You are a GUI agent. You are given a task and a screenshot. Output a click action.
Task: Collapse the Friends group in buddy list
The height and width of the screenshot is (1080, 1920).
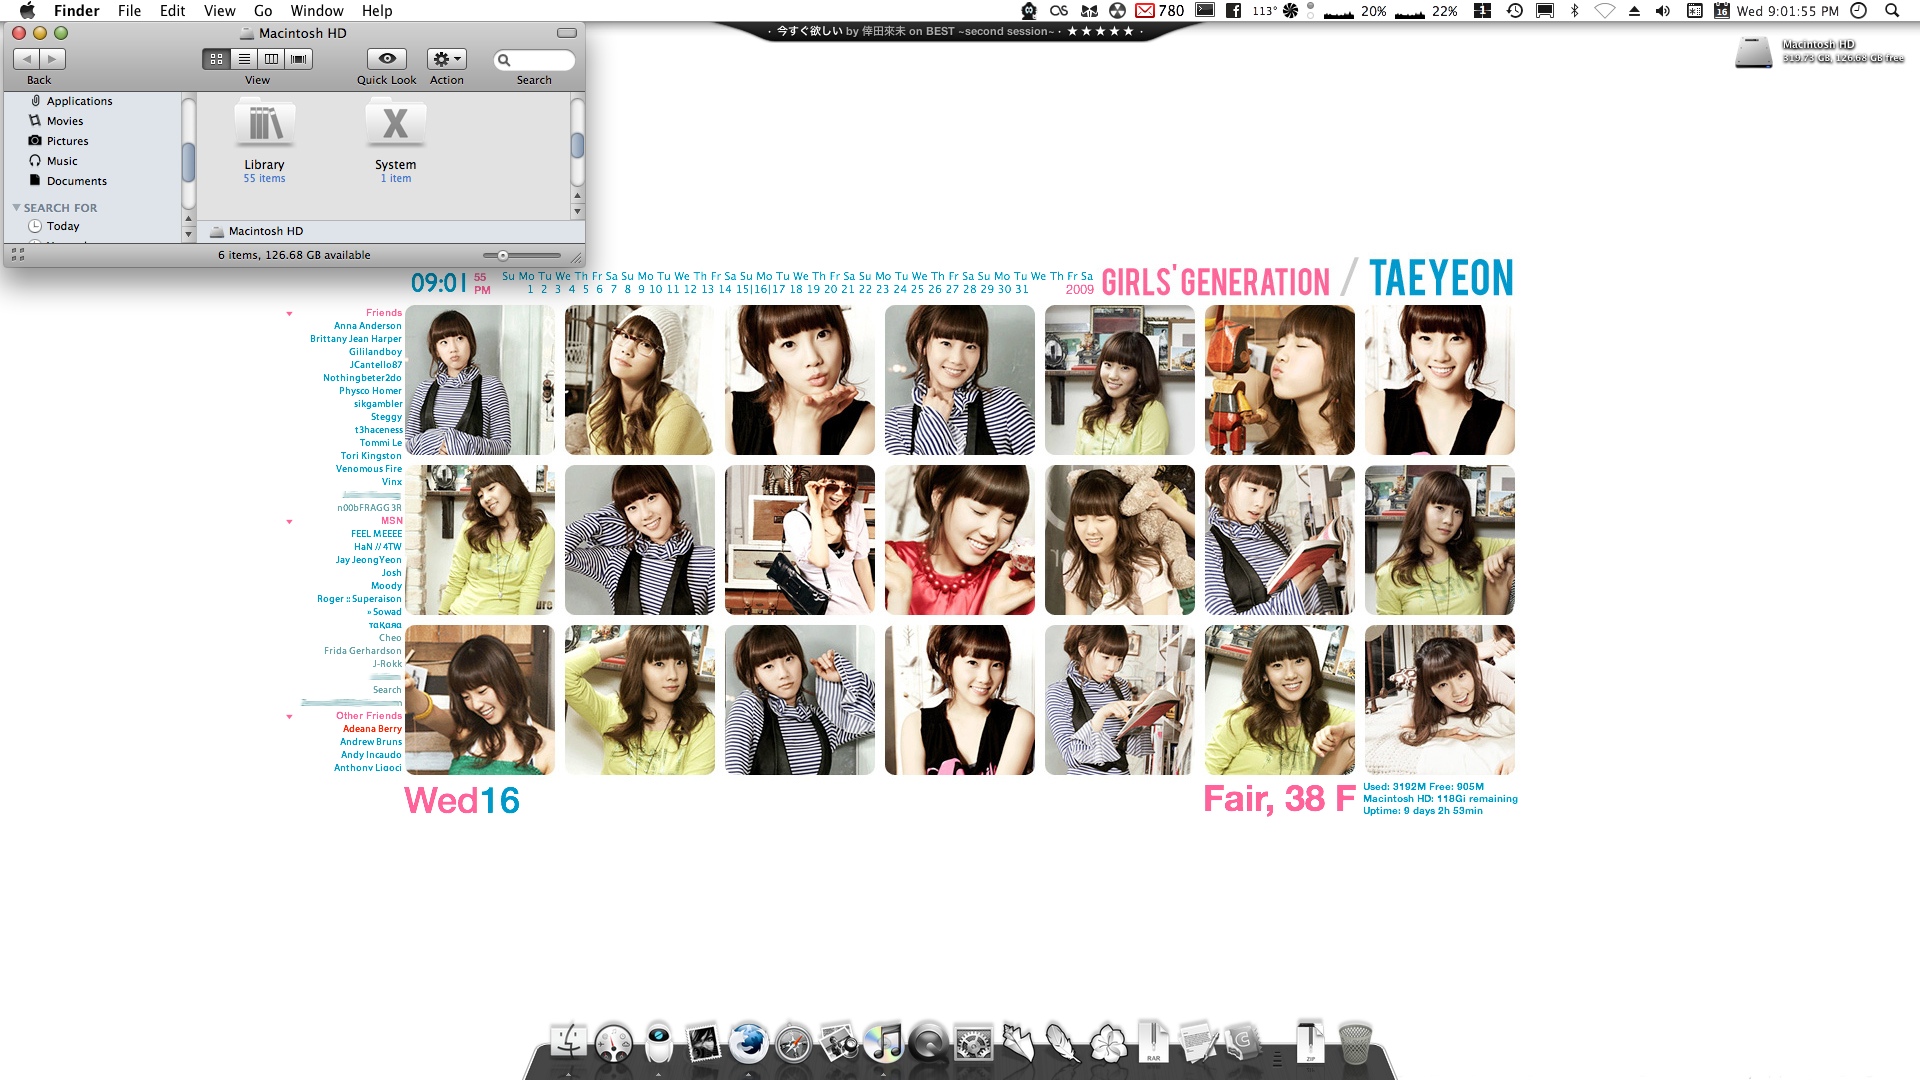(290, 314)
